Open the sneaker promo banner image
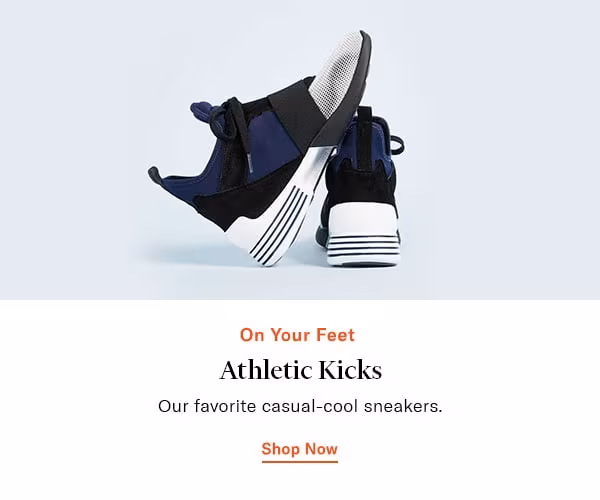 point(300,150)
